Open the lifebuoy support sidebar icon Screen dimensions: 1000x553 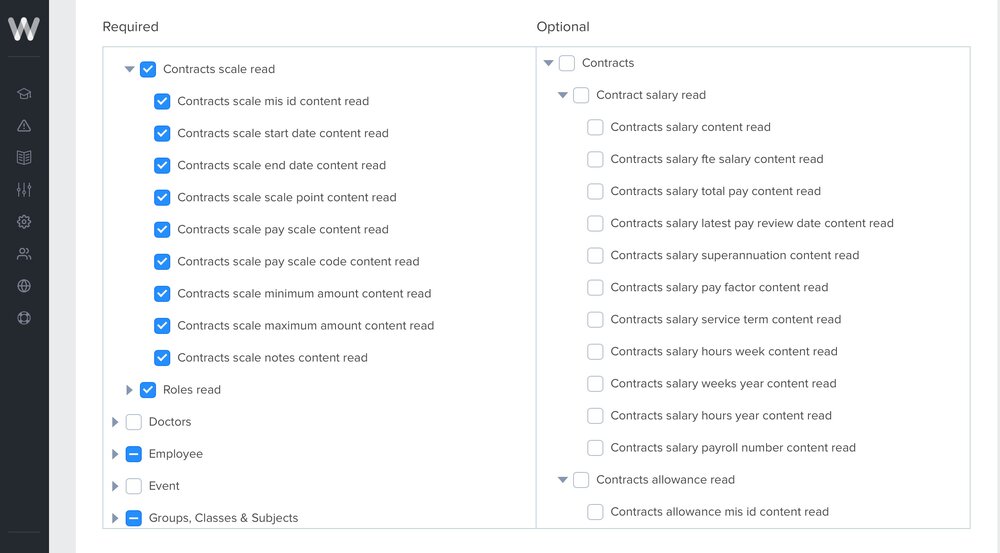coord(24,318)
